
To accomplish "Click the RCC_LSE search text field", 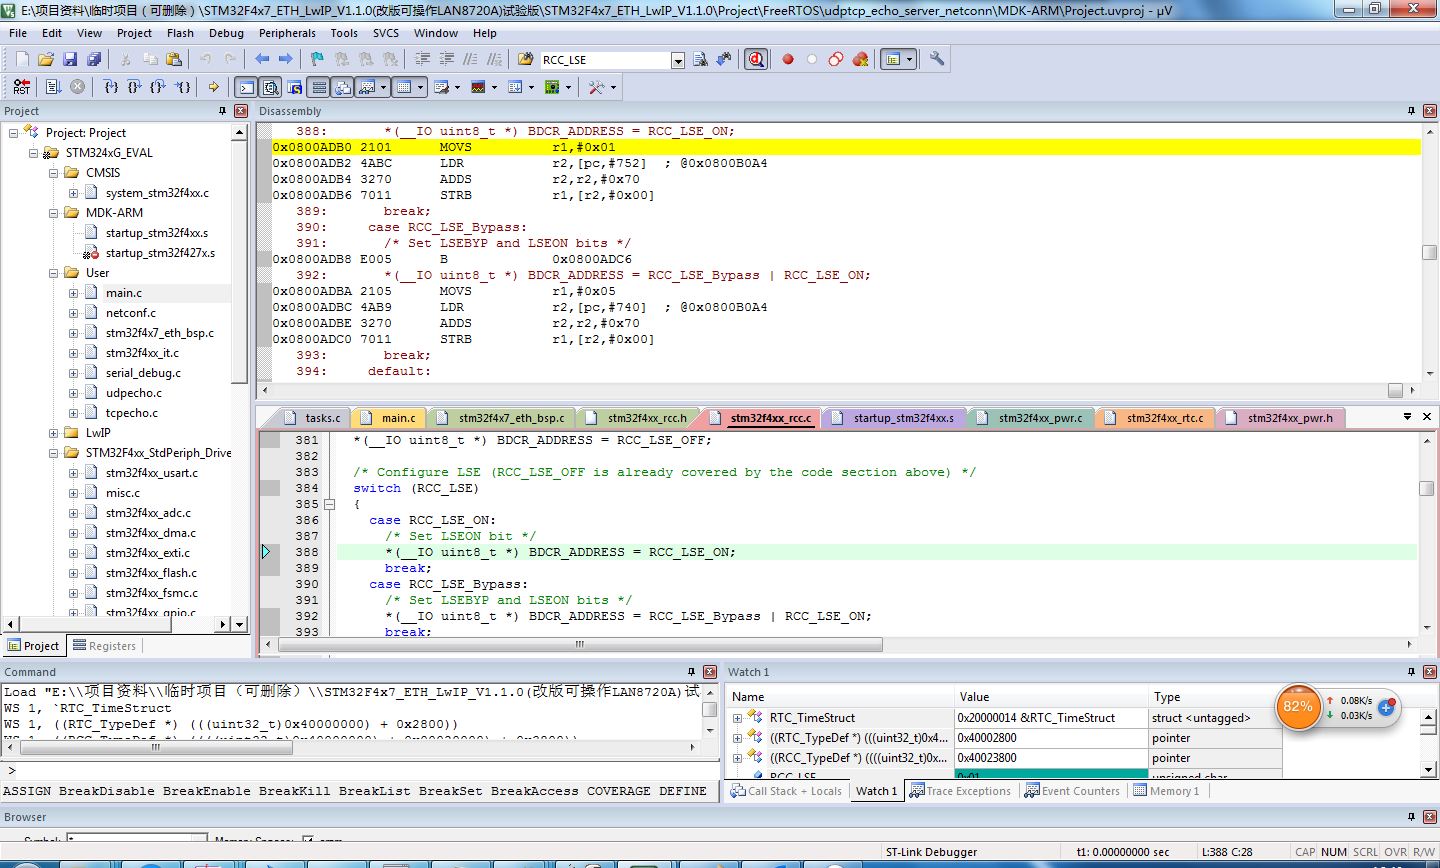I will [606, 61].
